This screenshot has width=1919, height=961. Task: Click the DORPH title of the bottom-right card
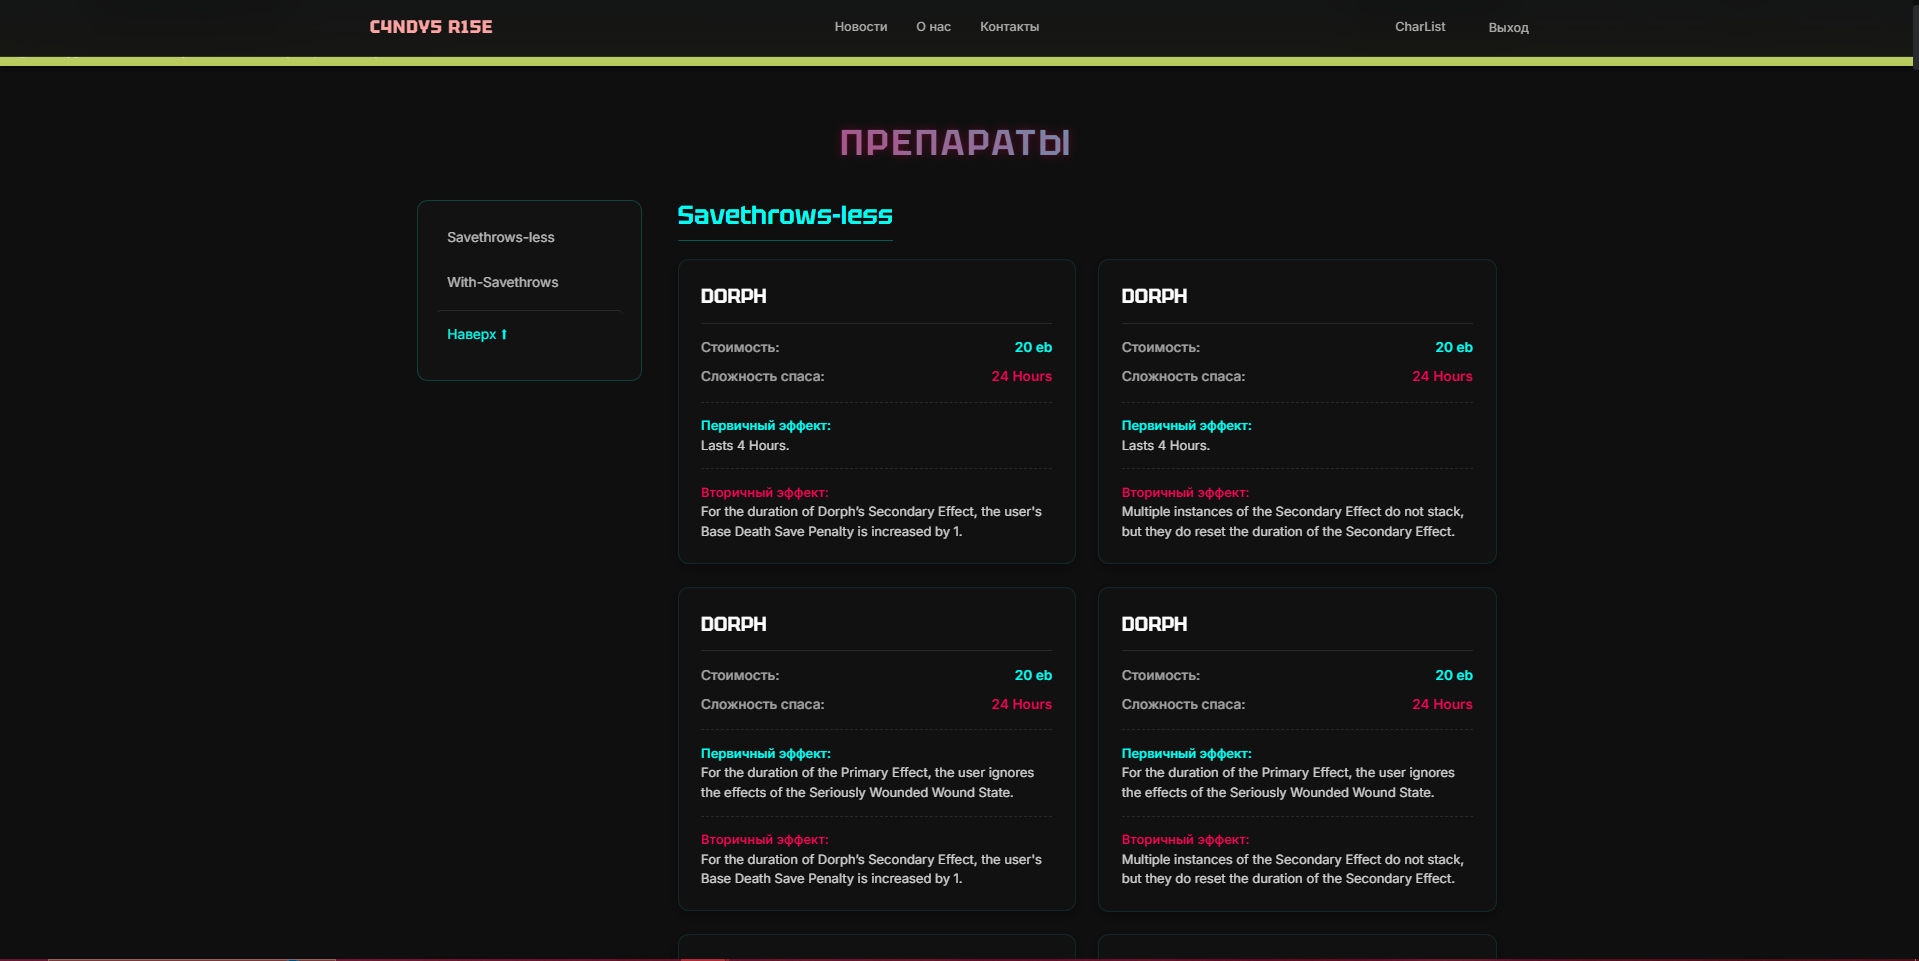[x=1154, y=624]
